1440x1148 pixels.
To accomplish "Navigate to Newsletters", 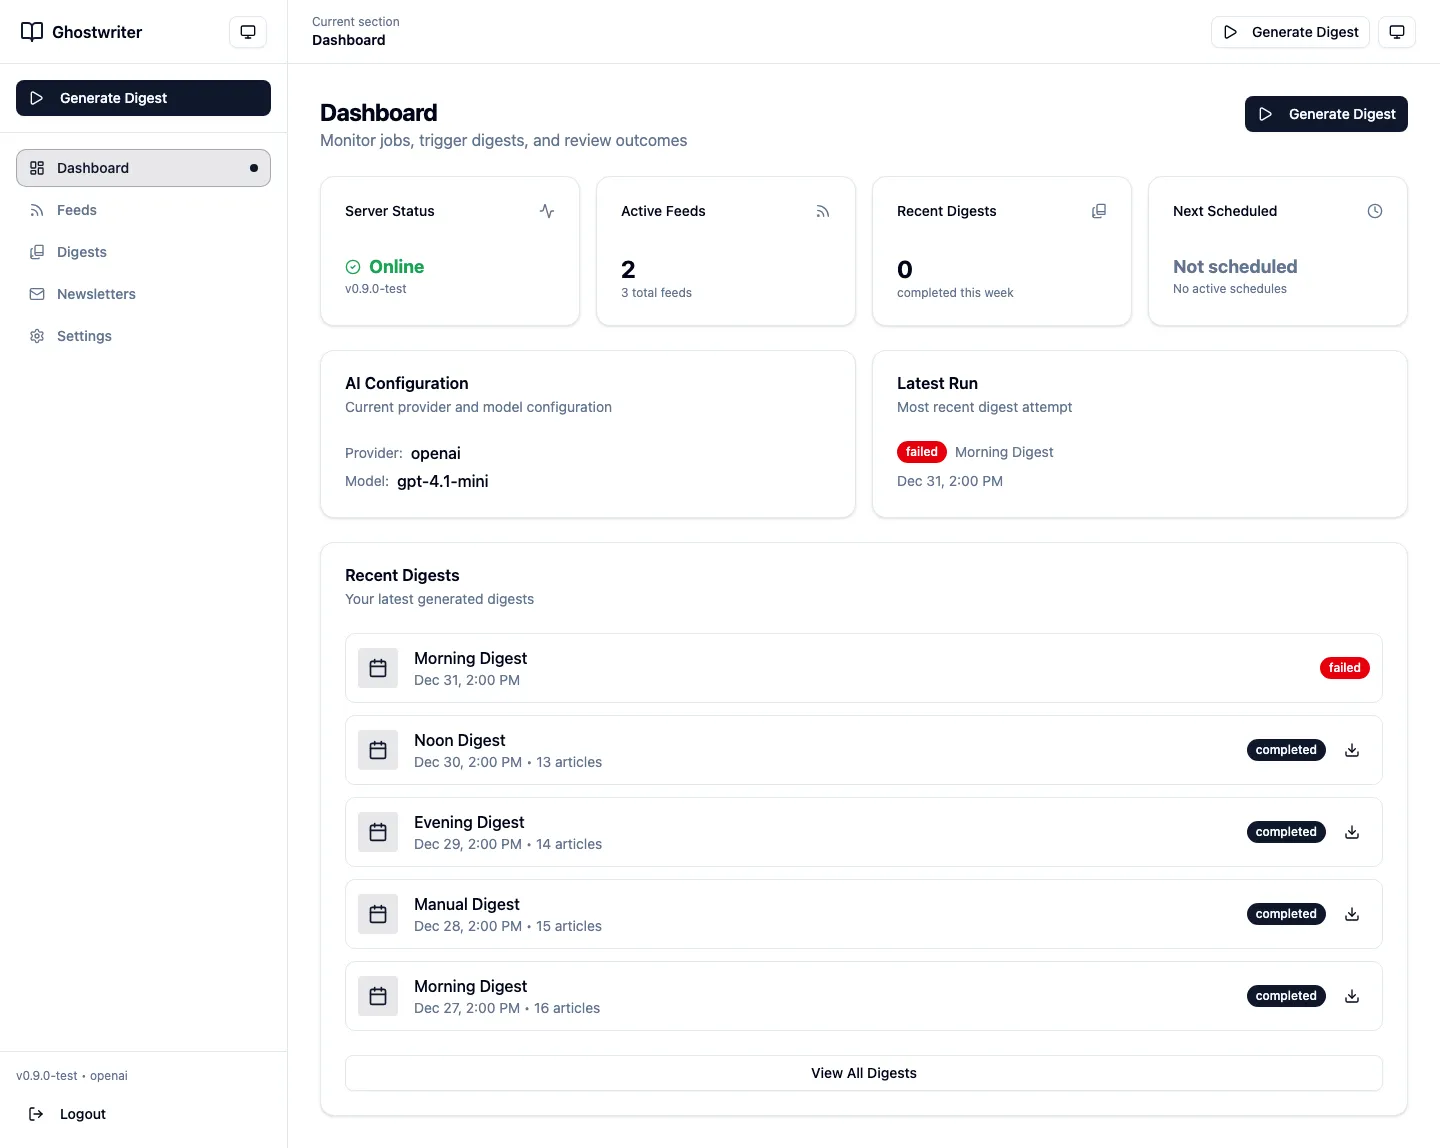I will [x=96, y=294].
